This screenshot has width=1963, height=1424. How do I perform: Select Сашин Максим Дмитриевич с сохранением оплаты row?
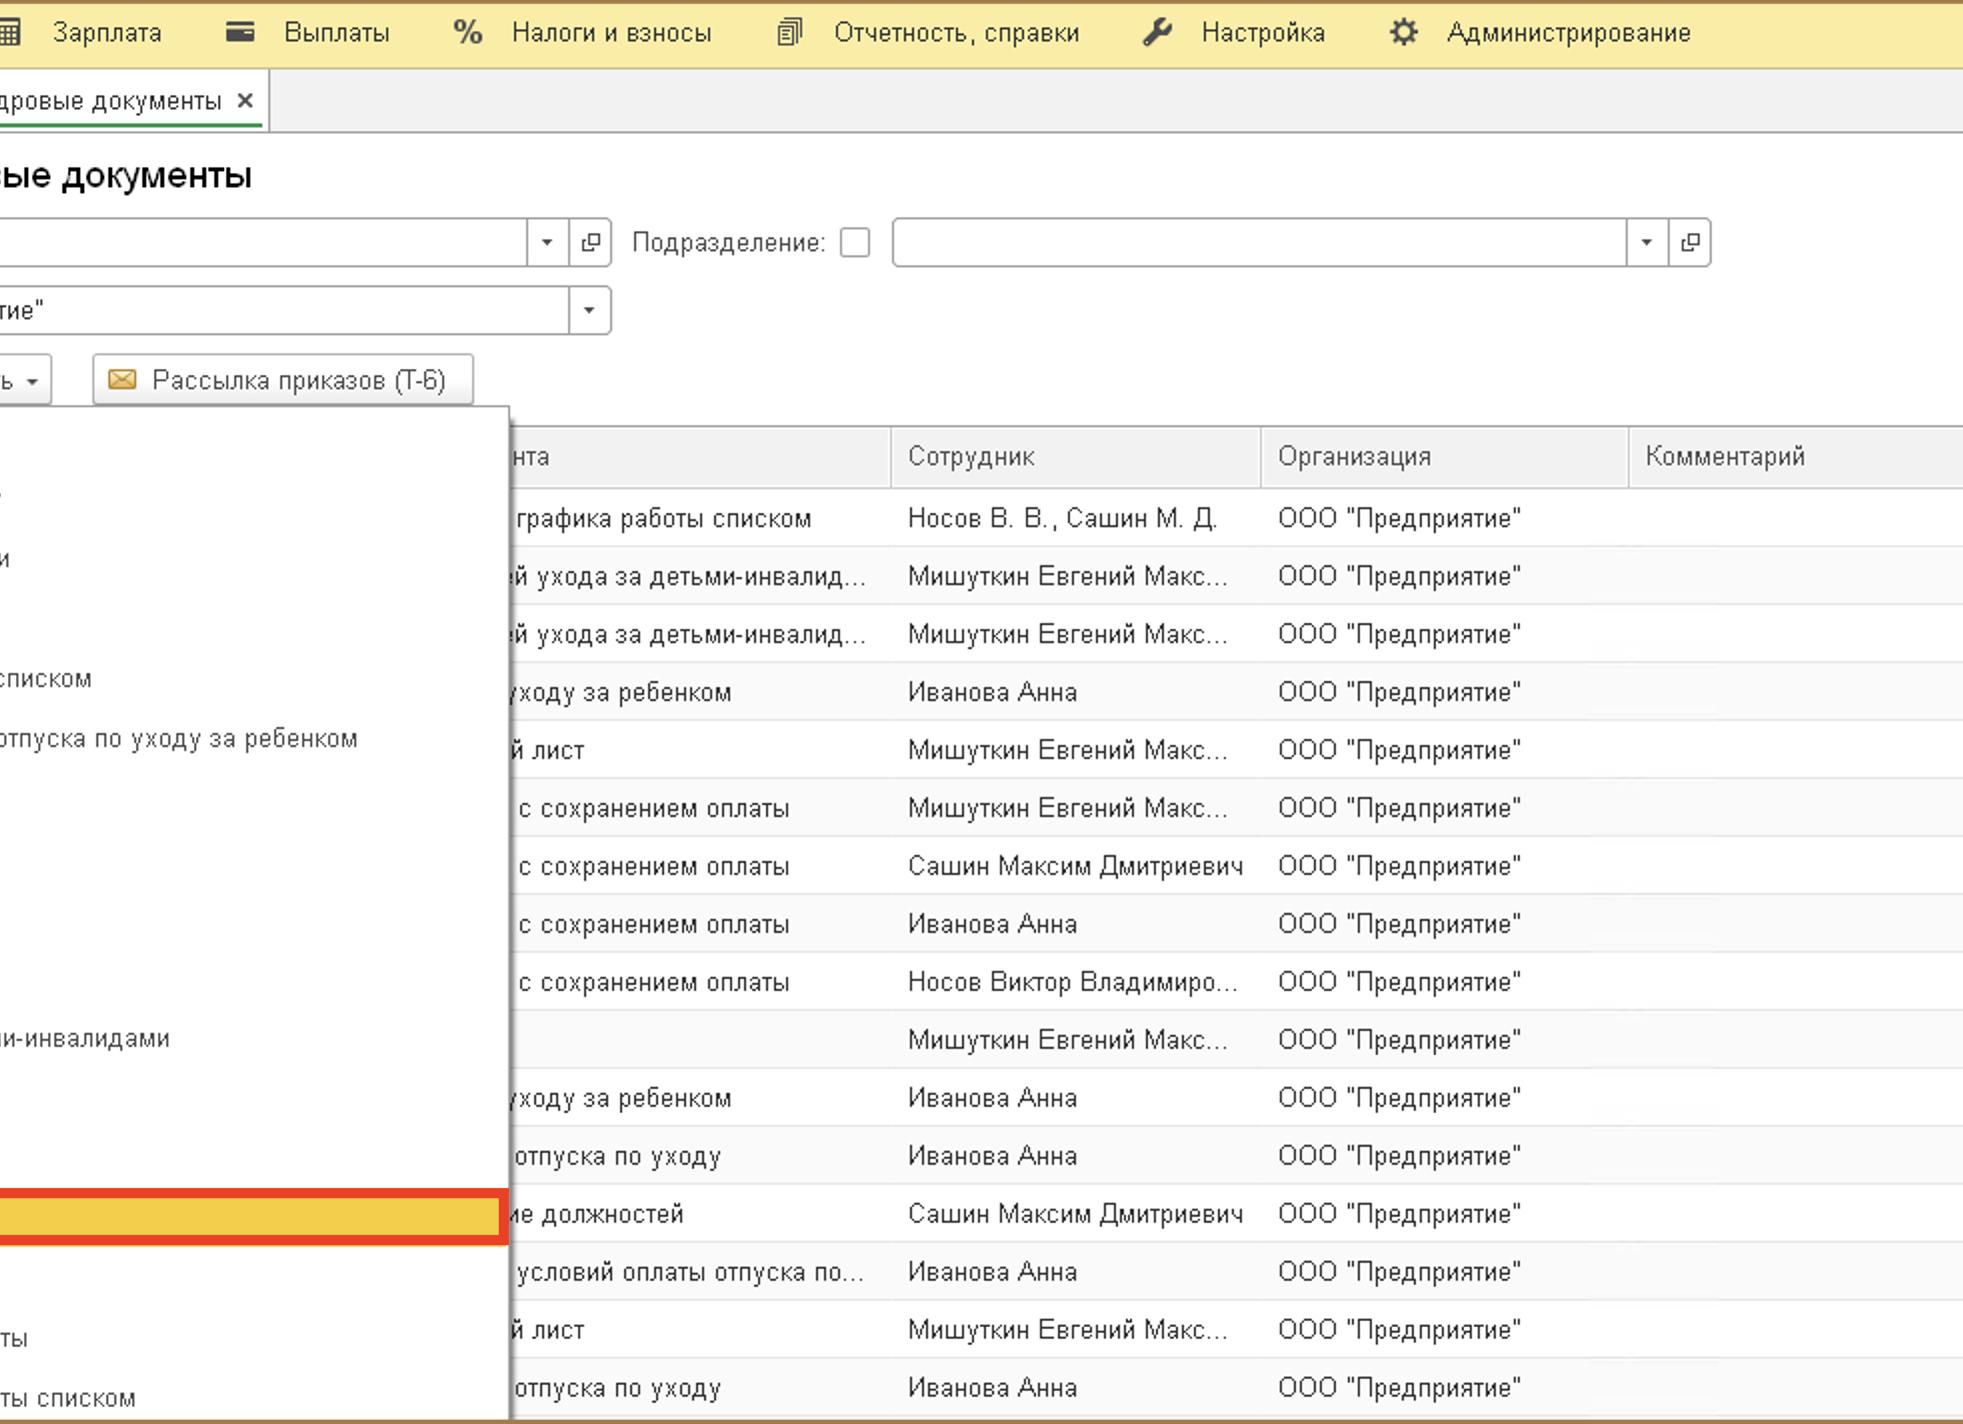point(1236,866)
